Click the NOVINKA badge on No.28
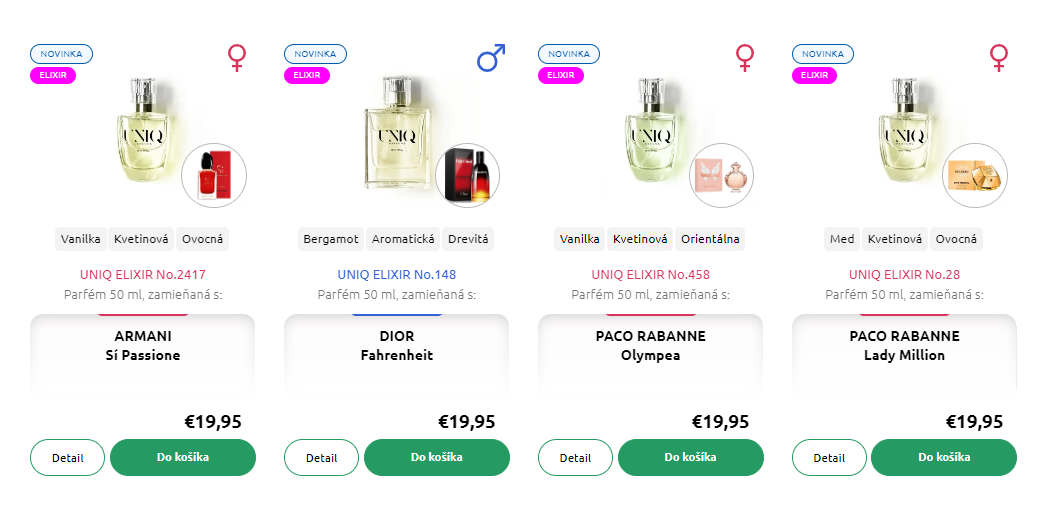Viewport: 1047px width, 511px height. click(823, 54)
